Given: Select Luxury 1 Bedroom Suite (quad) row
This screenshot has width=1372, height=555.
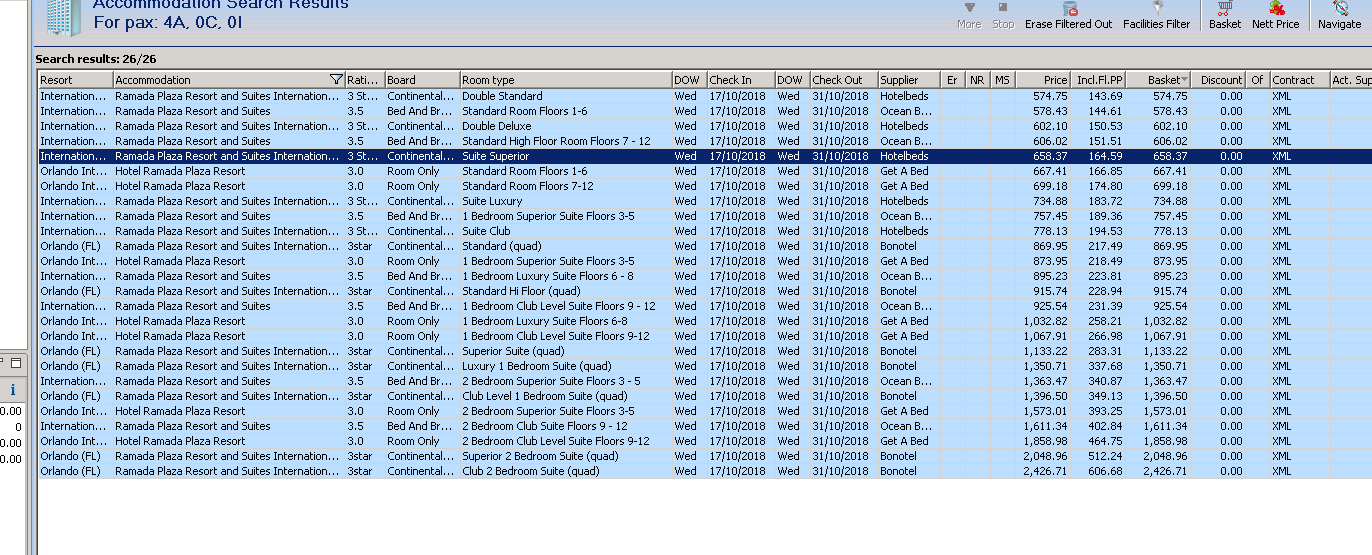Looking at the screenshot, I should pos(705,366).
